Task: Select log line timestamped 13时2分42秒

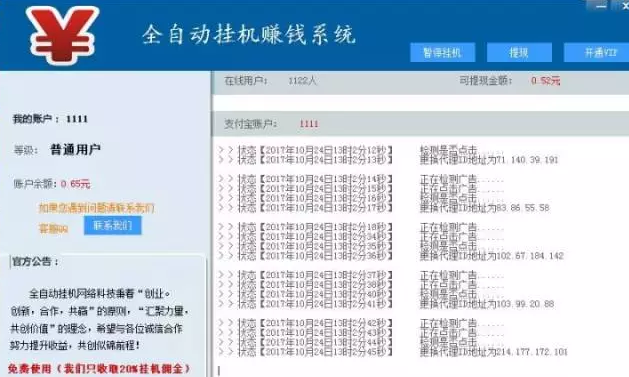Action: pyautogui.click(x=361, y=323)
